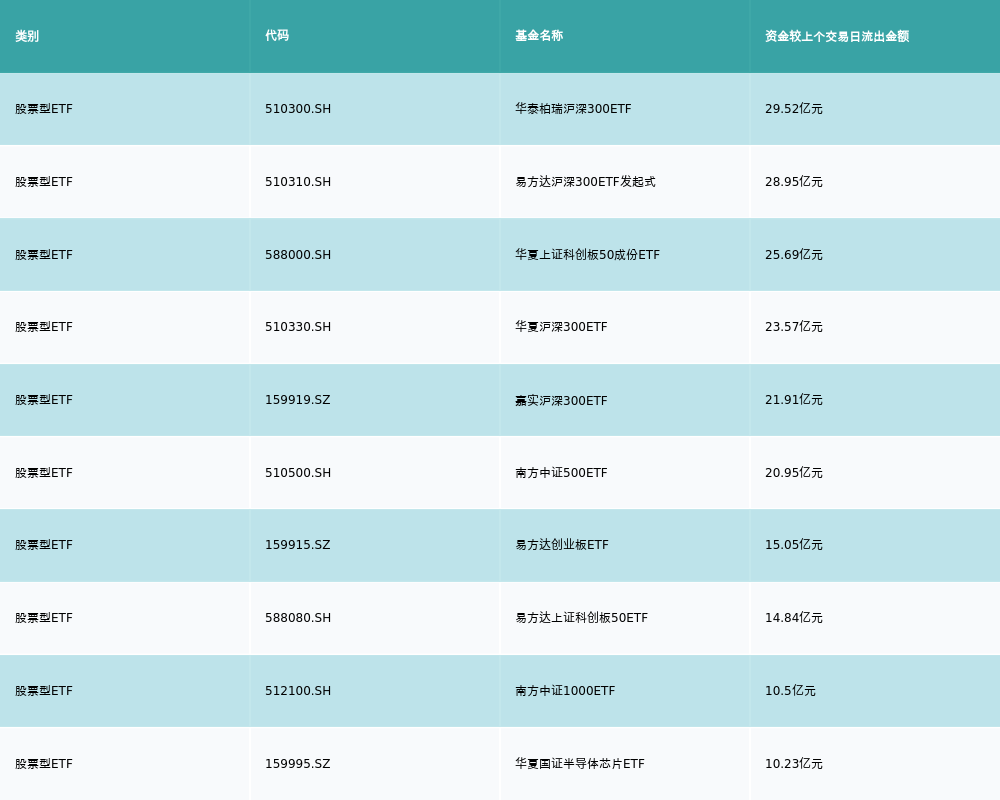
Task: Click the 20.95亿元 outflow amount cell
Action: point(794,473)
